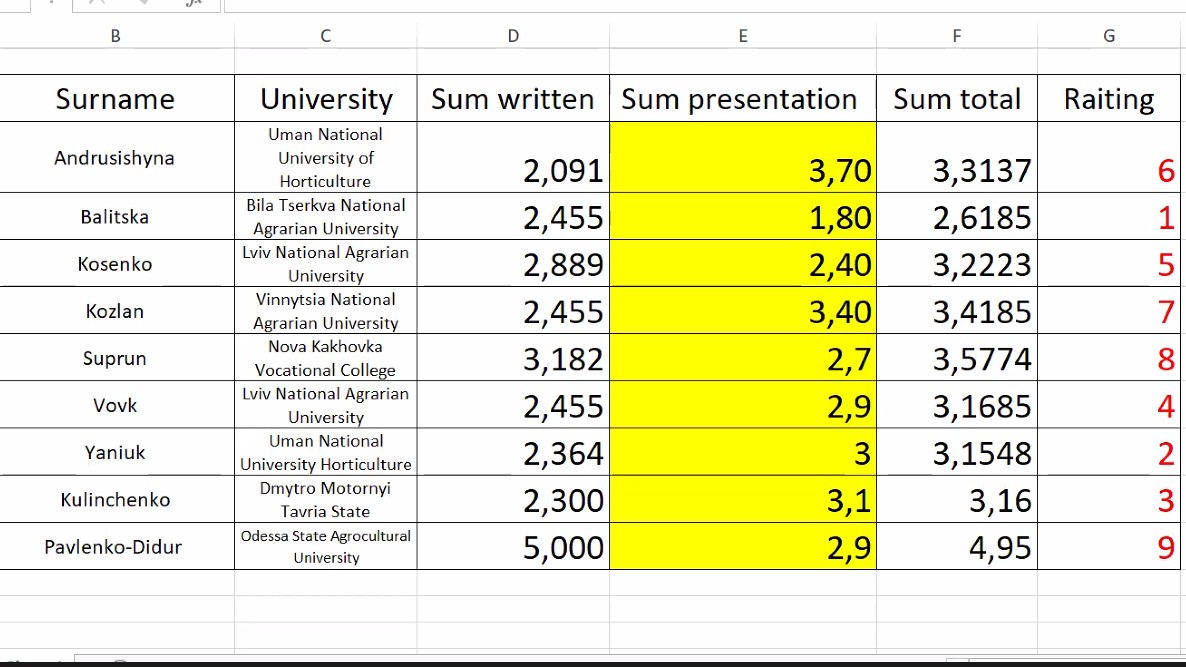Select the entire column E
This screenshot has width=1186, height=667.
(742, 36)
